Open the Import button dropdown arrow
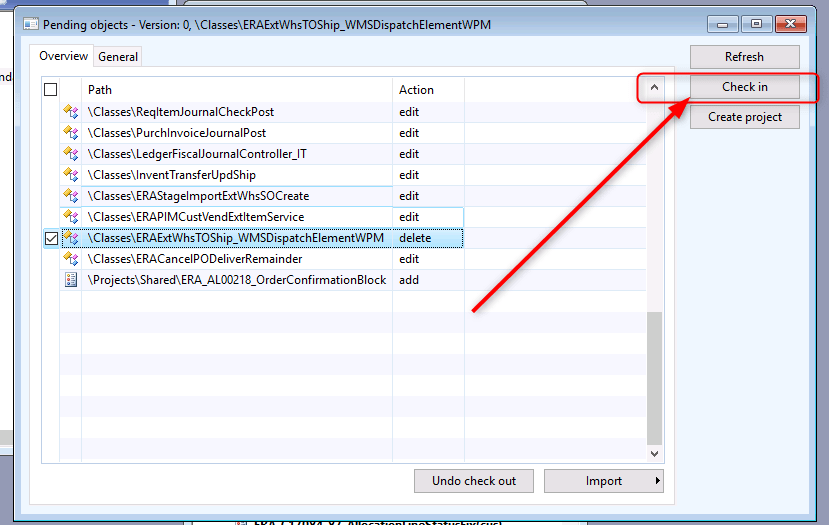Viewport: 829px width, 525px height. pos(657,481)
